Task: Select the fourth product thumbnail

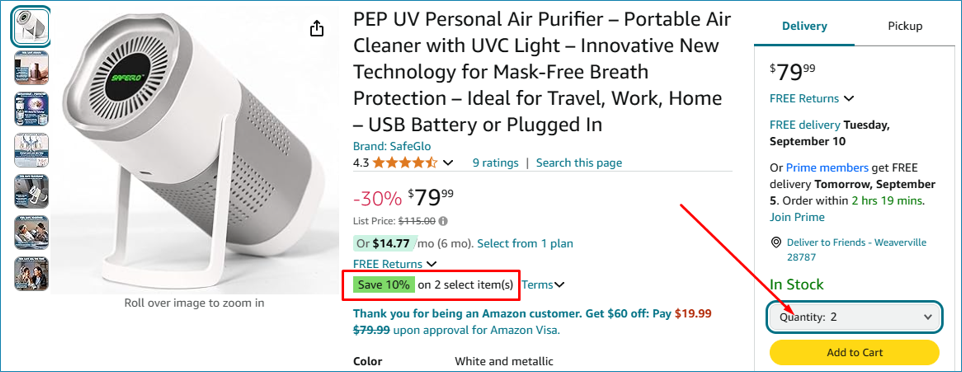Action: click(x=31, y=150)
